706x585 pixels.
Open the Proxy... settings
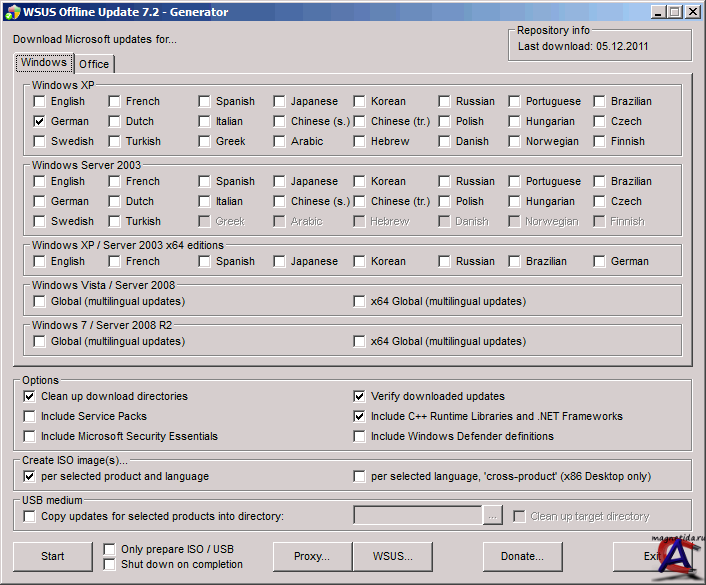point(312,556)
